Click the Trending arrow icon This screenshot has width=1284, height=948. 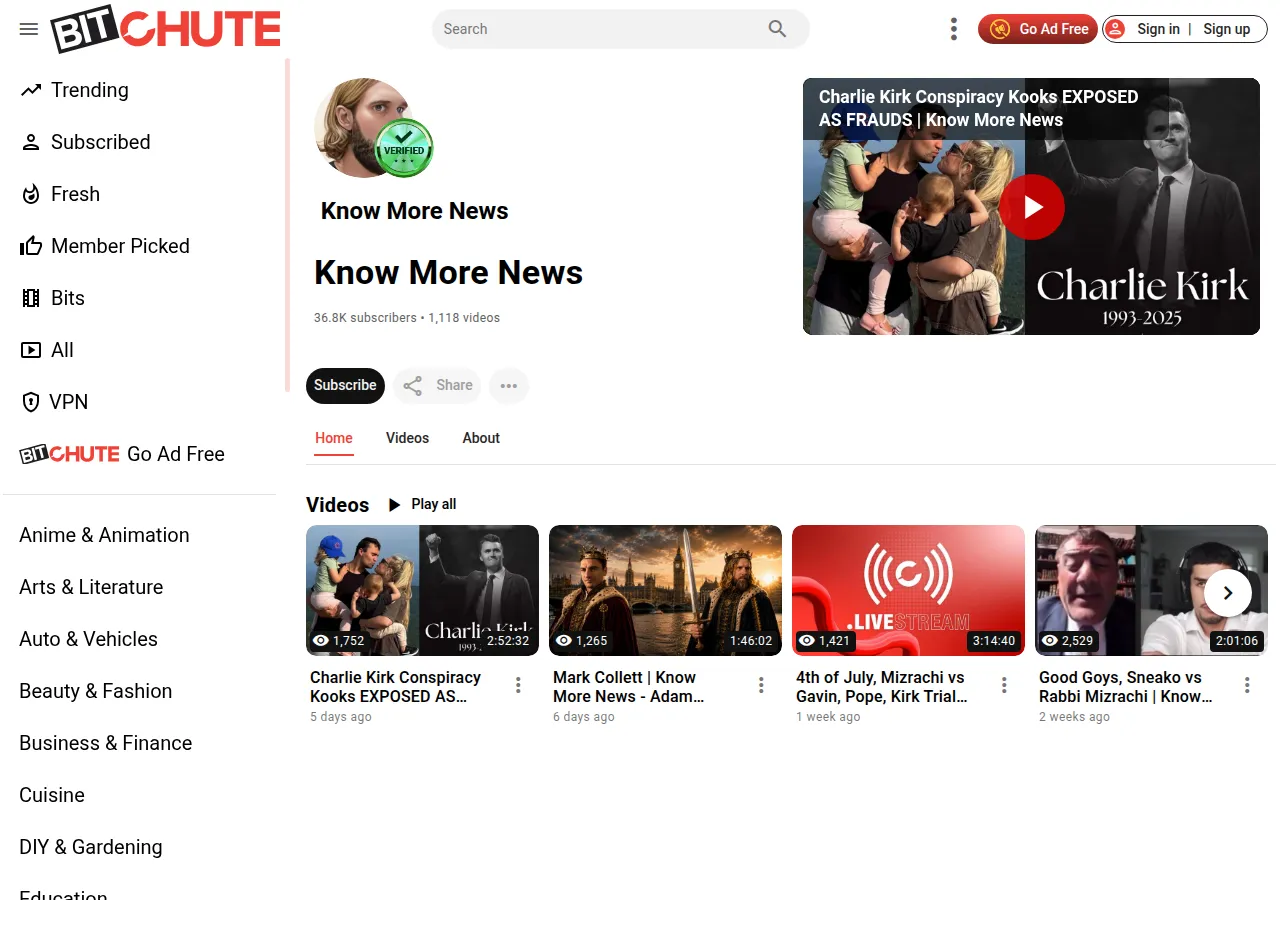click(x=31, y=90)
